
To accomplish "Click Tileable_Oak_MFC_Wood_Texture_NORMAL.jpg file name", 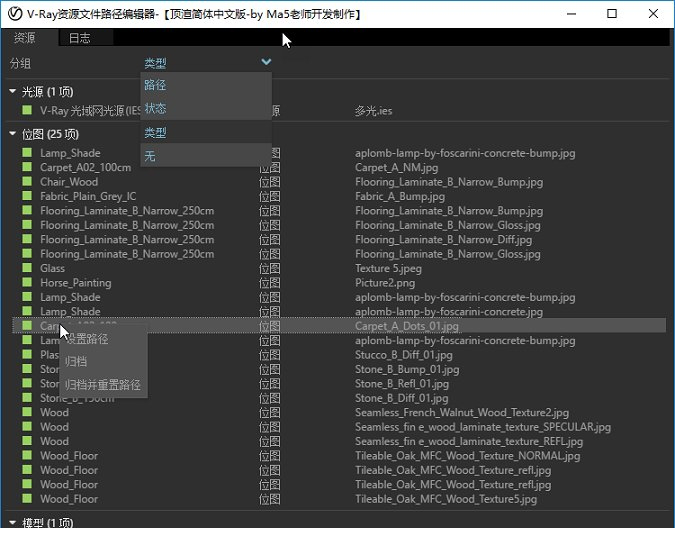I will coord(468,456).
